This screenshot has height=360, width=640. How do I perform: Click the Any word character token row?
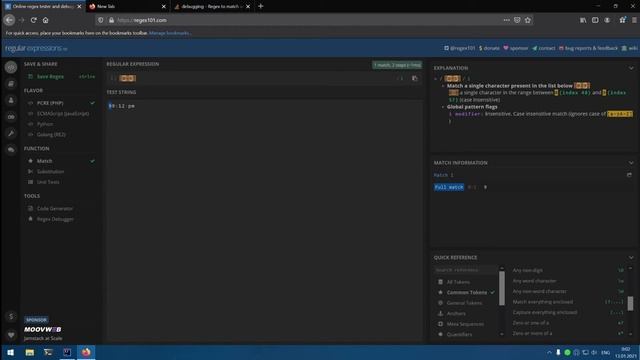point(568,281)
